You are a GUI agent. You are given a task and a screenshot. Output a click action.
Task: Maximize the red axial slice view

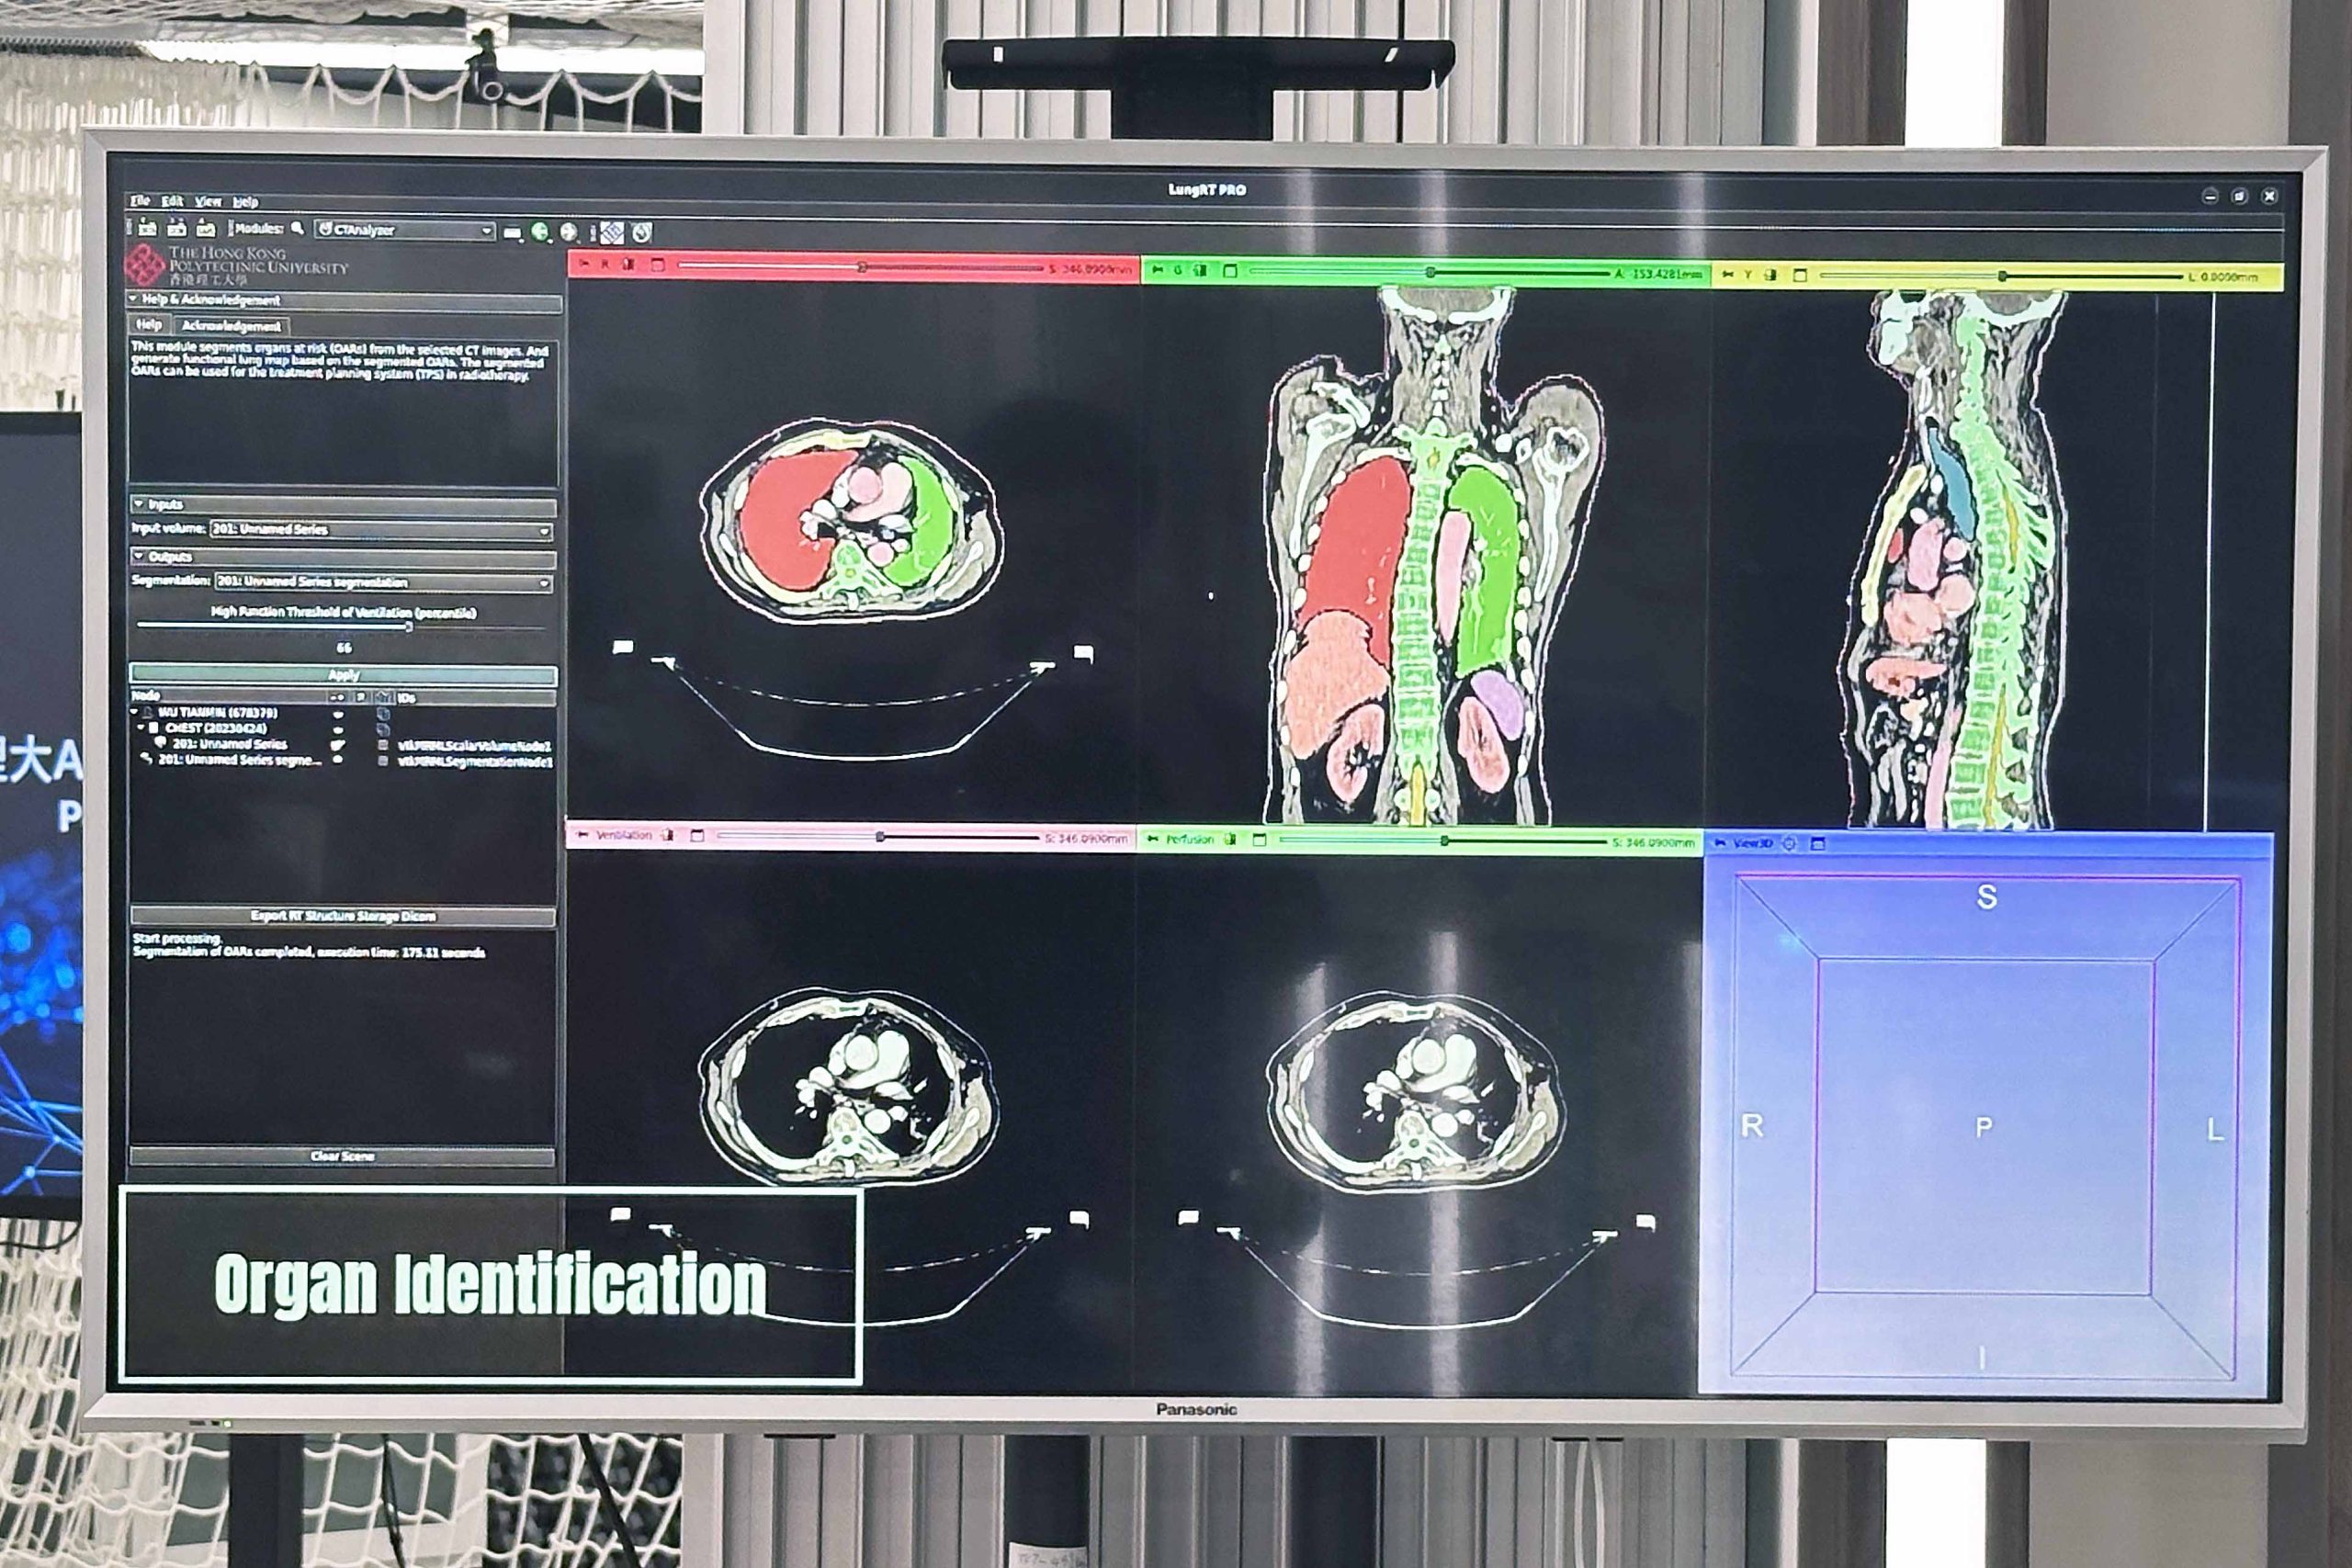[658, 265]
